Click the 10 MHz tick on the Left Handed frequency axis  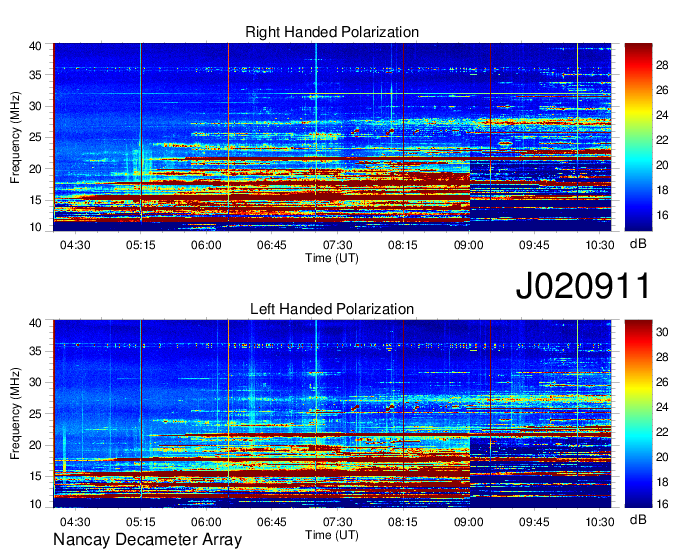point(35,504)
